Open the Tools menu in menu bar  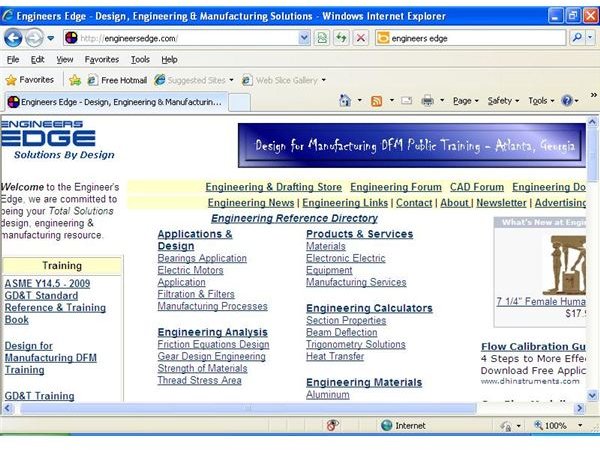point(140,59)
